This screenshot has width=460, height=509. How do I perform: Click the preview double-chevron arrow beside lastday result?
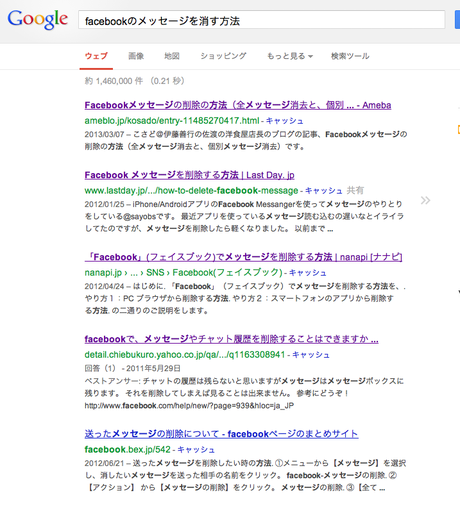click(425, 200)
